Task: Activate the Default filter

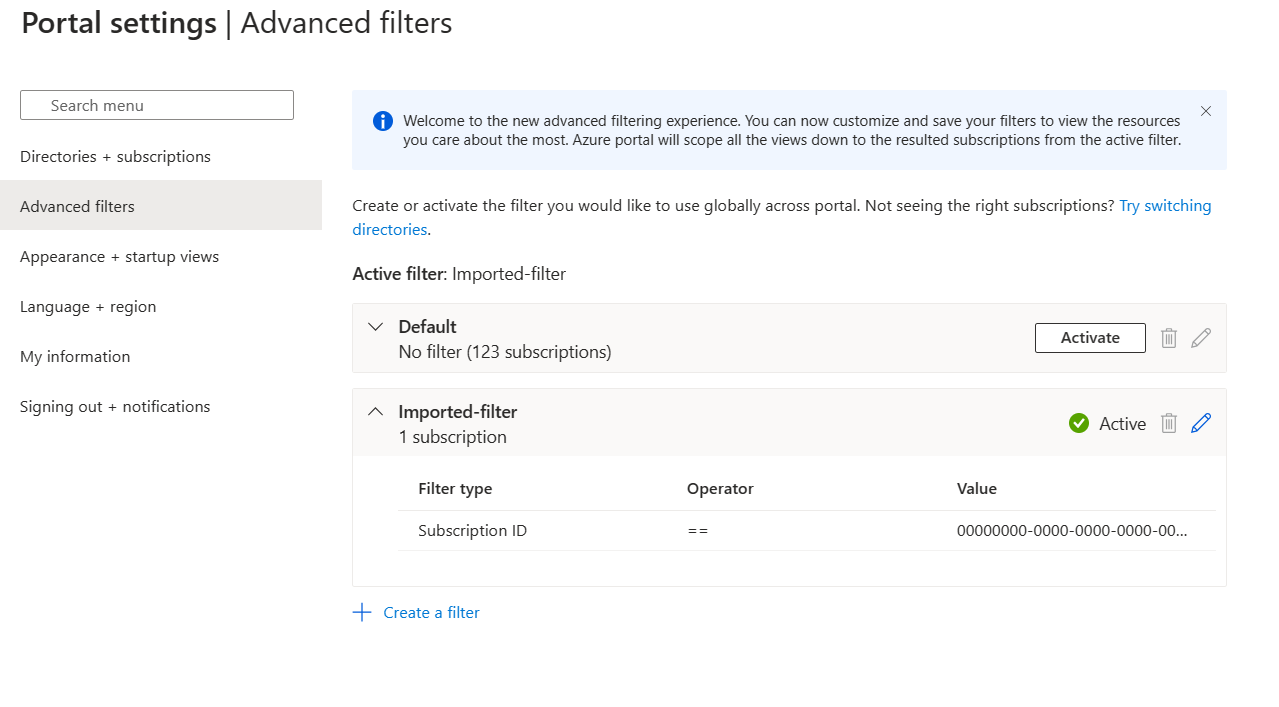Action: tap(1090, 338)
